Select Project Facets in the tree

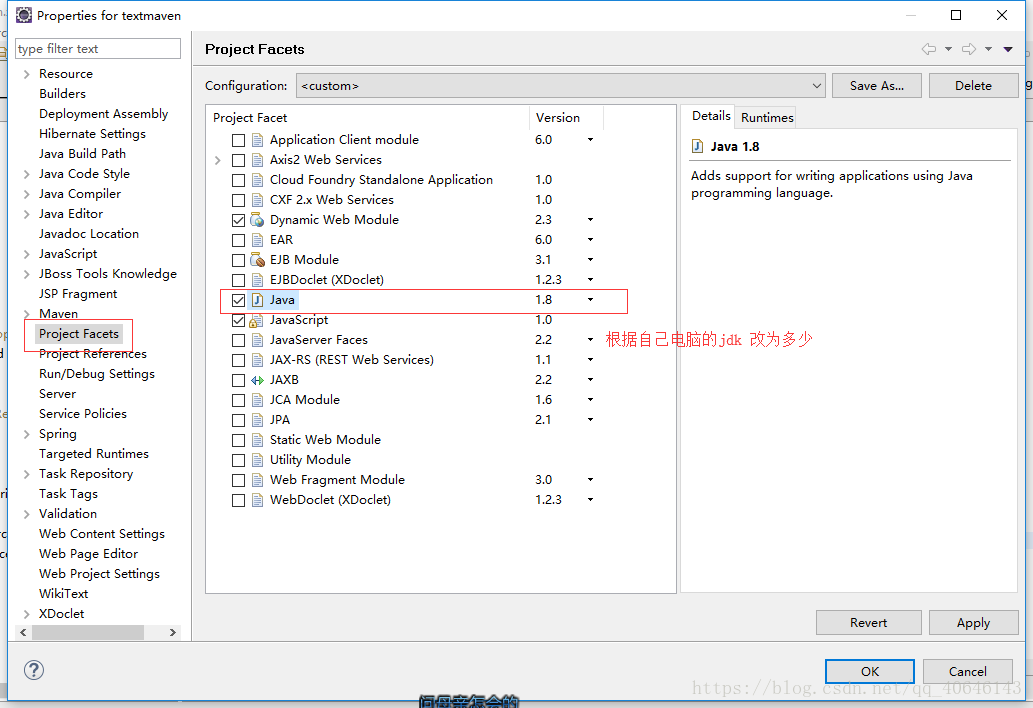click(x=79, y=334)
